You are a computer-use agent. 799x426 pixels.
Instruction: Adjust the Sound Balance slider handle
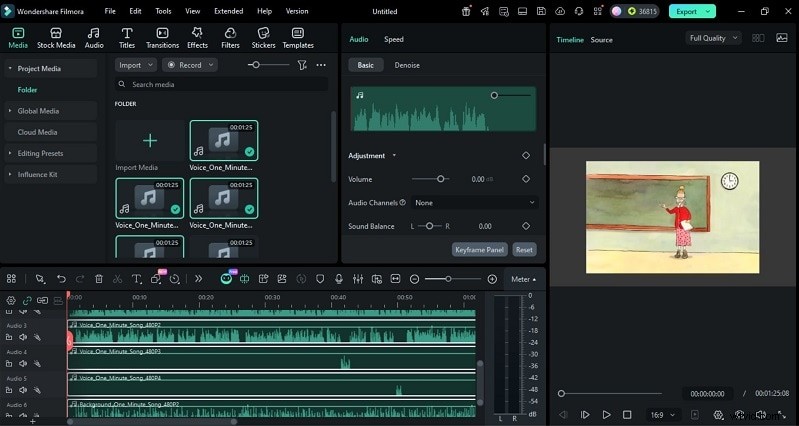429,226
